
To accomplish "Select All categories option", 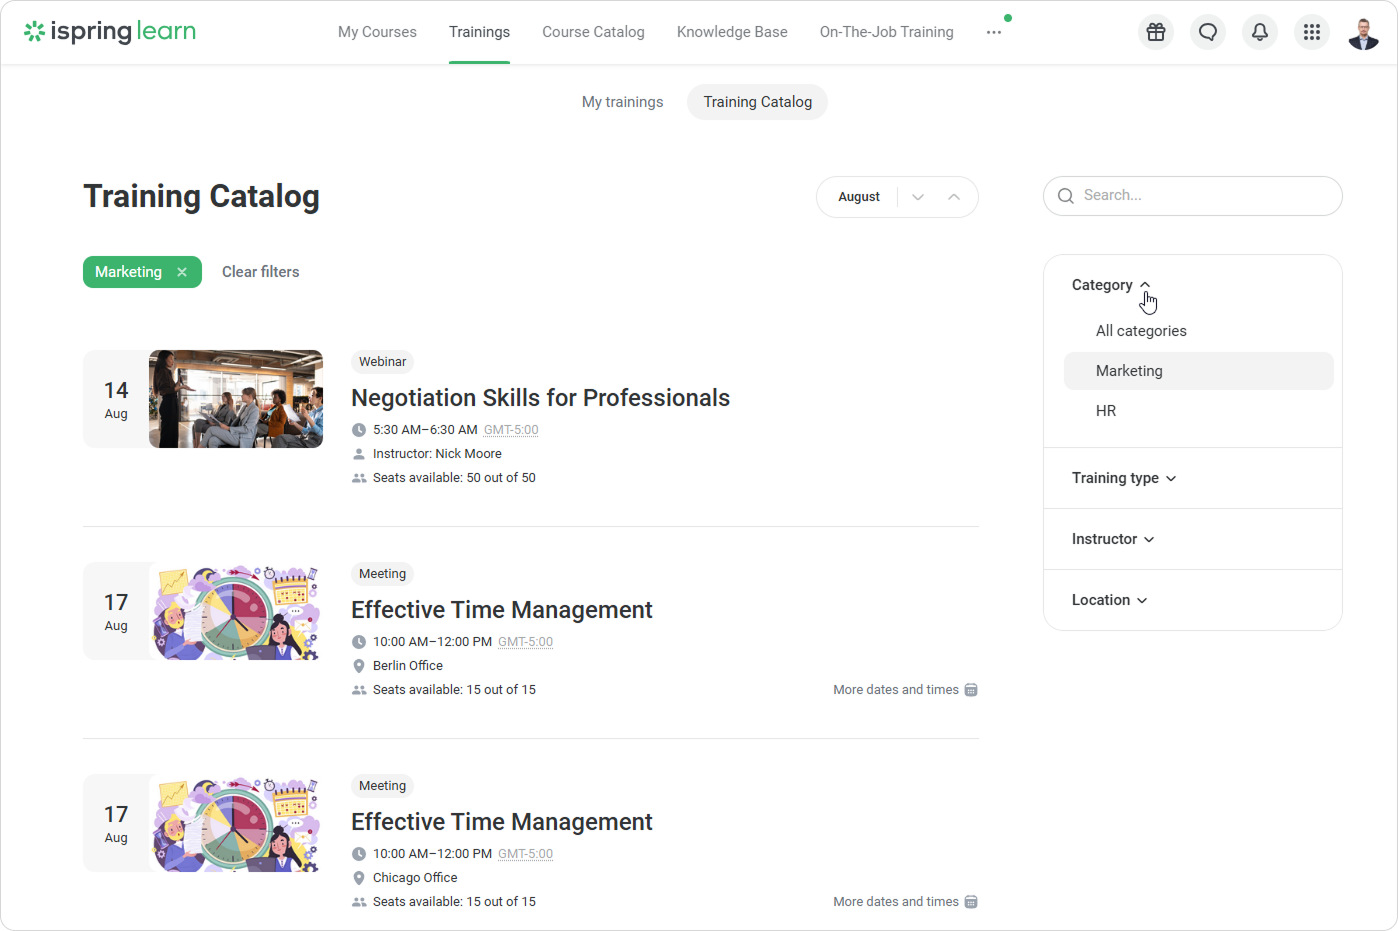I will coord(1199,331).
